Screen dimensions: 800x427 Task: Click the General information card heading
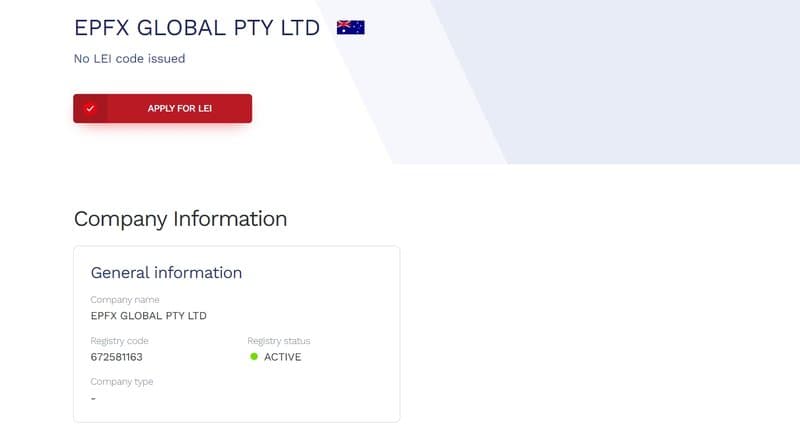(x=166, y=272)
